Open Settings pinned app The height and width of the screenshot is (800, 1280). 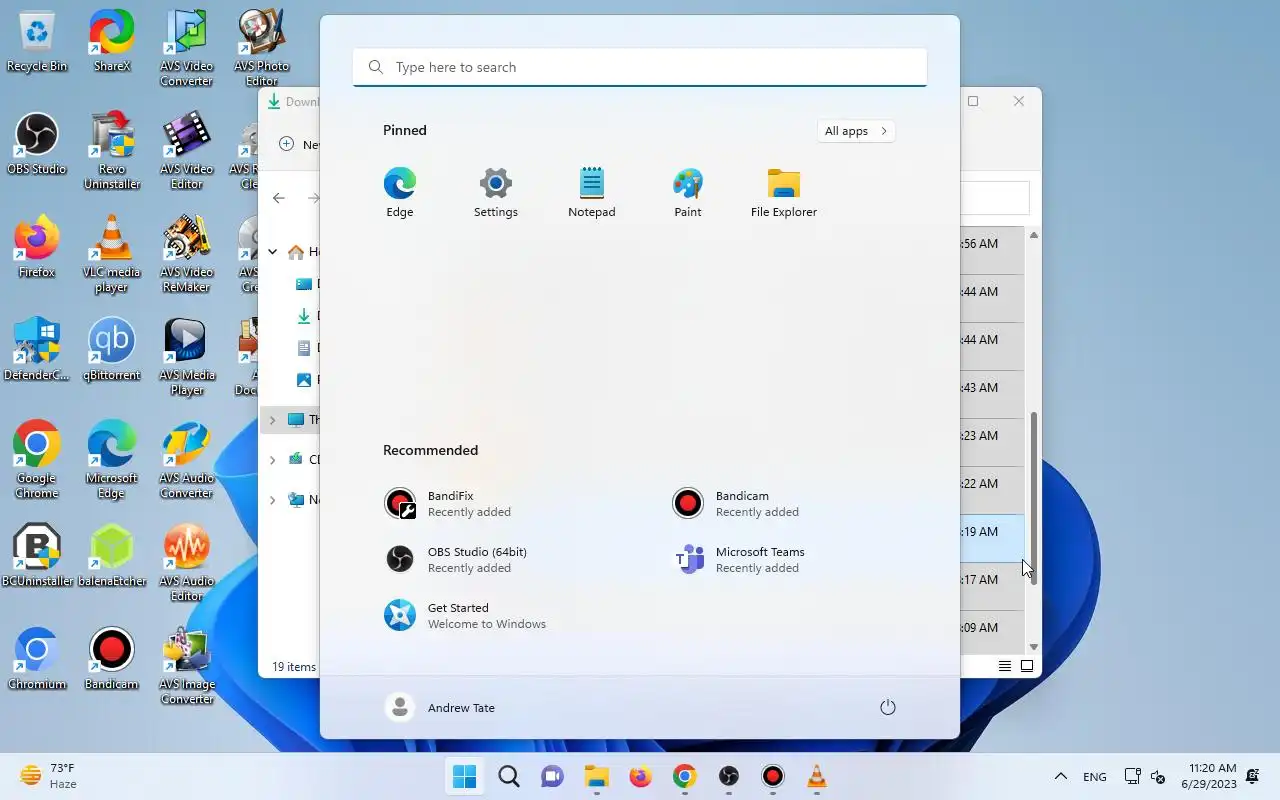click(x=496, y=193)
